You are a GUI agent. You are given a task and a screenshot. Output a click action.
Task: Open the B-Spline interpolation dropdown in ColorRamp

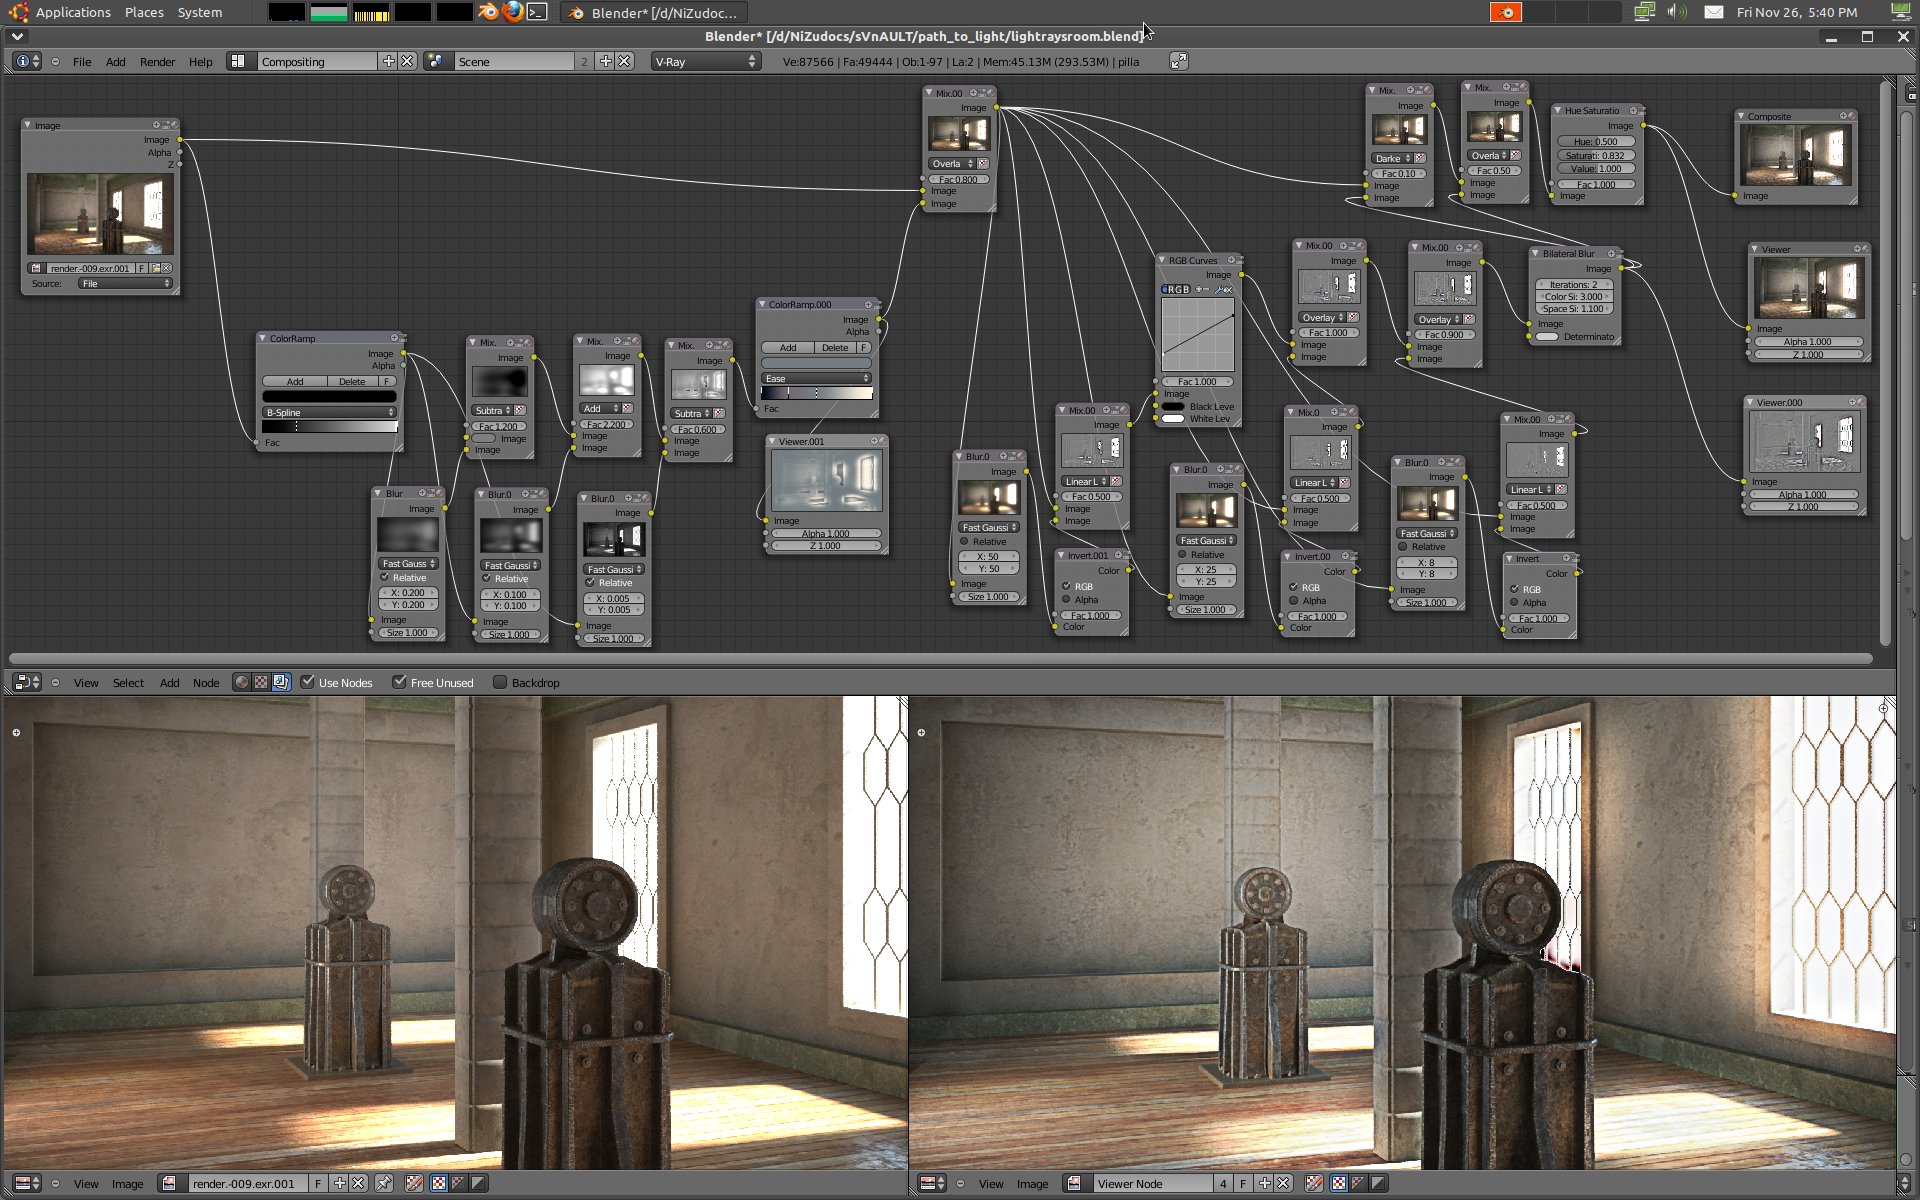(329, 412)
